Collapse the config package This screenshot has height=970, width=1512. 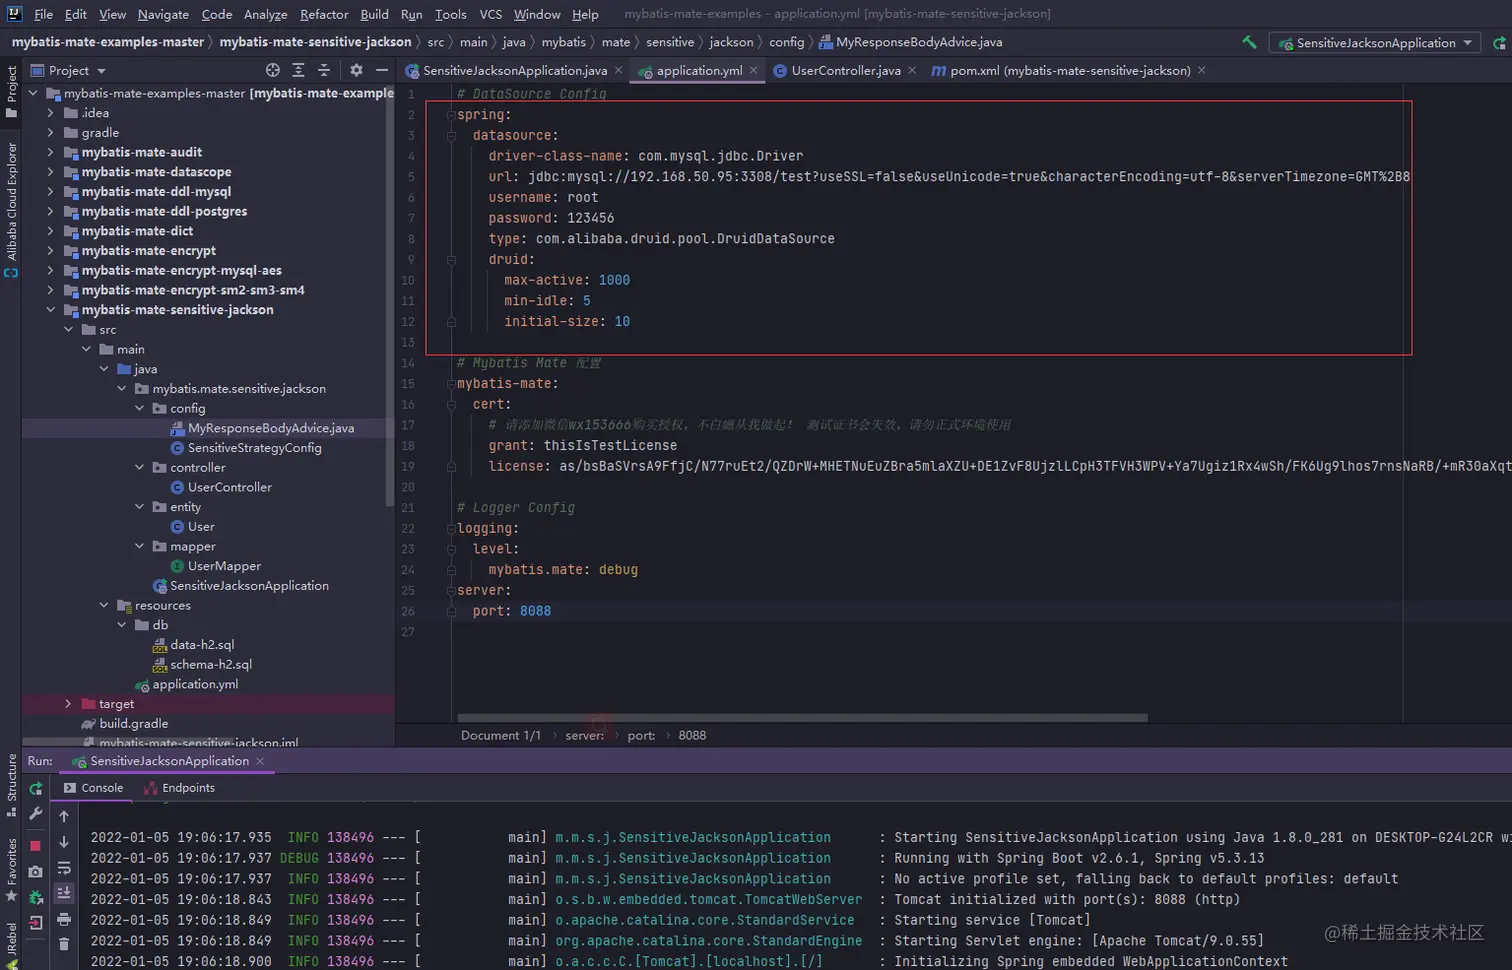pyautogui.click(x=139, y=409)
